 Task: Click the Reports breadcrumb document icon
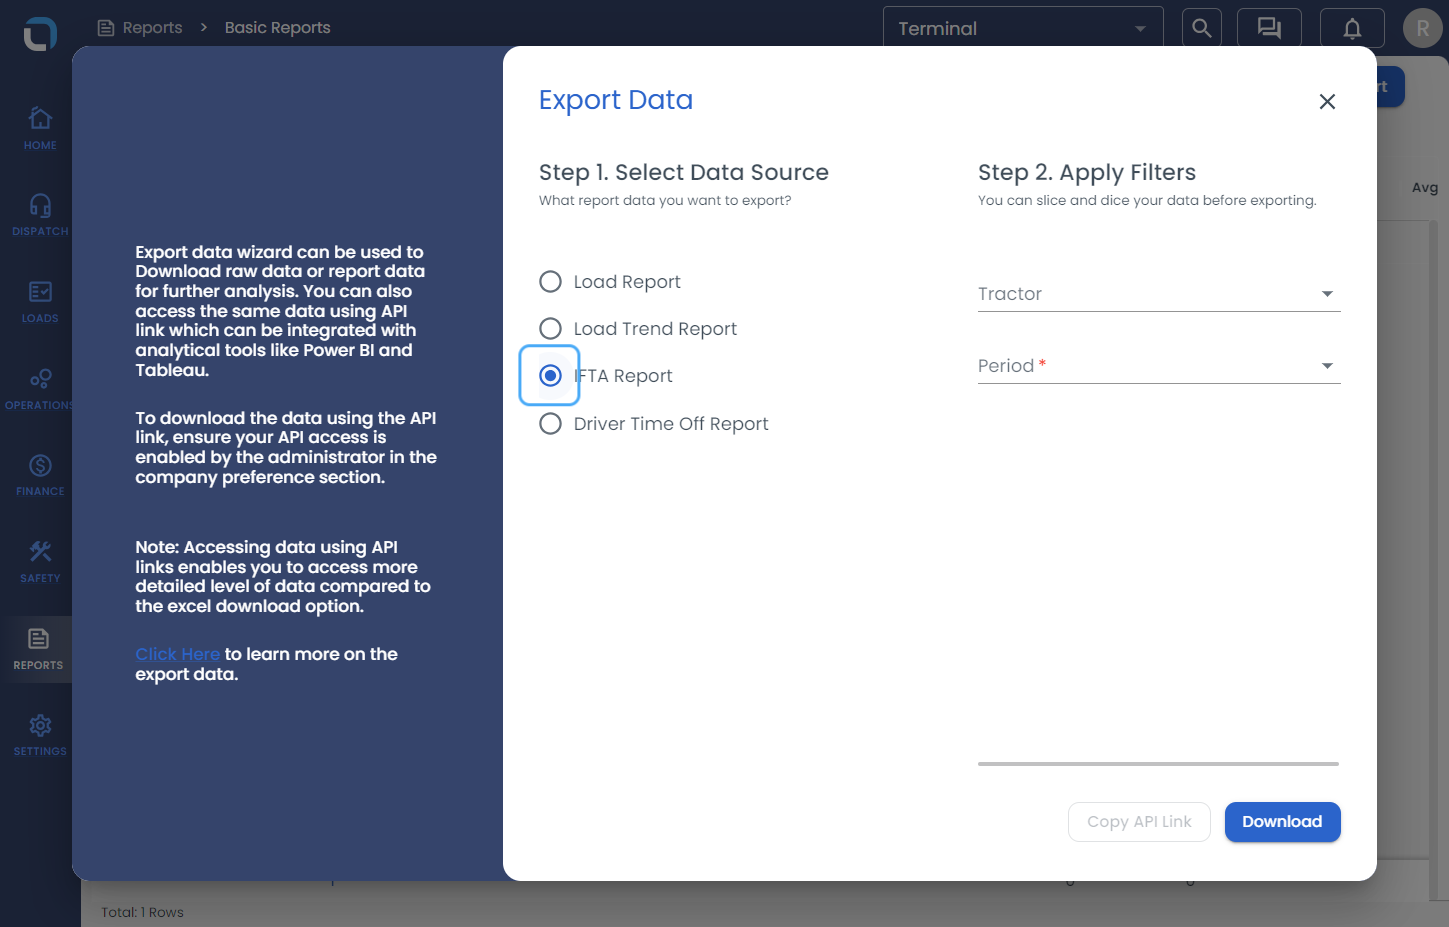tap(106, 28)
